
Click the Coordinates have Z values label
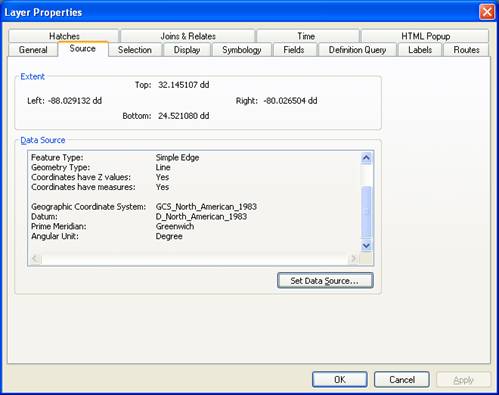pyautogui.click(x=81, y=177)
